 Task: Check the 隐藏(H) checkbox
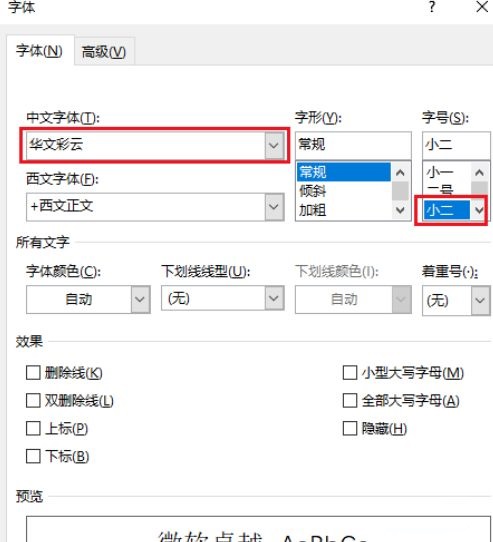point(350,429)
